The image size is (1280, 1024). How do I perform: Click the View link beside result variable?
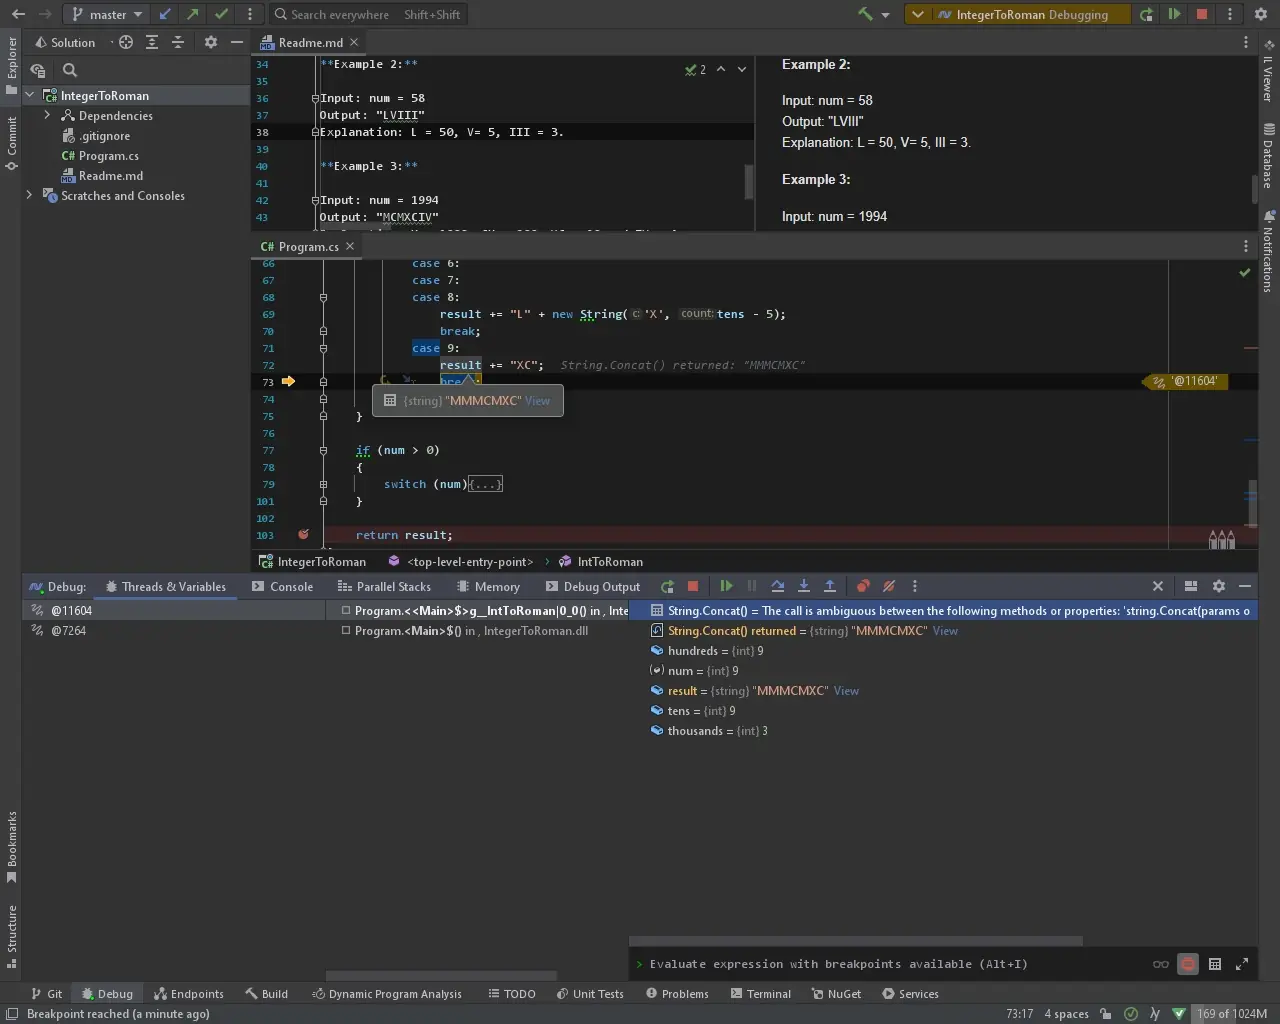[x=846, y=691]
